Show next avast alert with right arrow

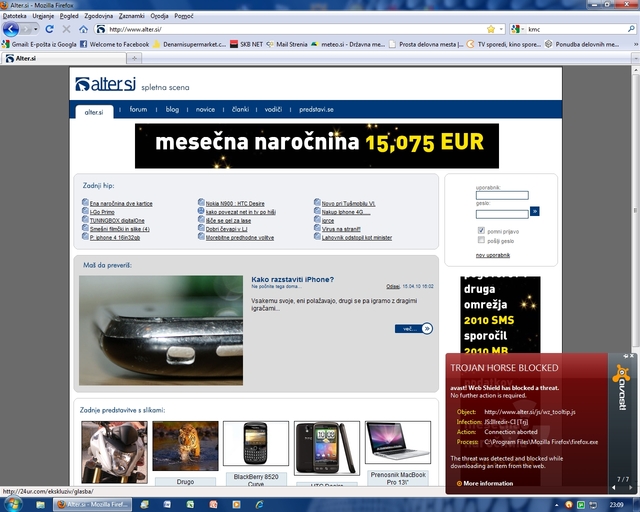[631, 488]
